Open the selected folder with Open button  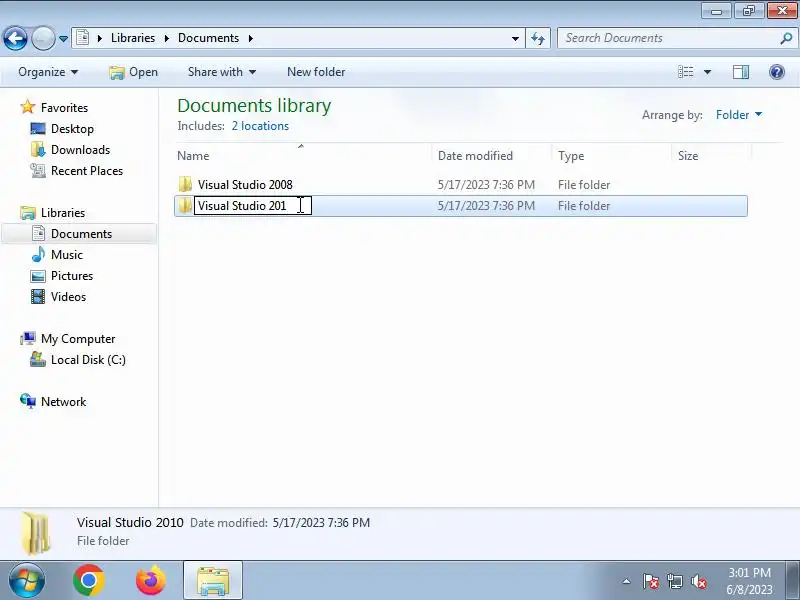(134, 72)
